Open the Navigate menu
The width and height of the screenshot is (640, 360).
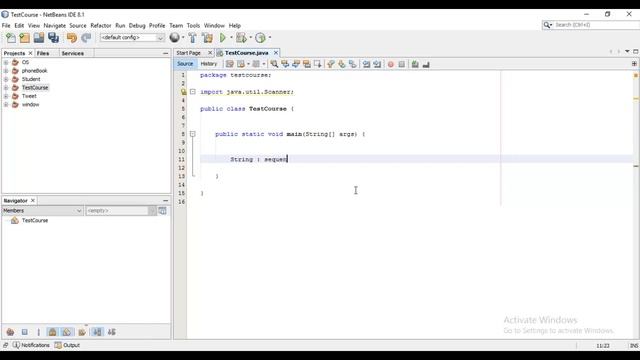pyautogui.click(x=55, y=25)
